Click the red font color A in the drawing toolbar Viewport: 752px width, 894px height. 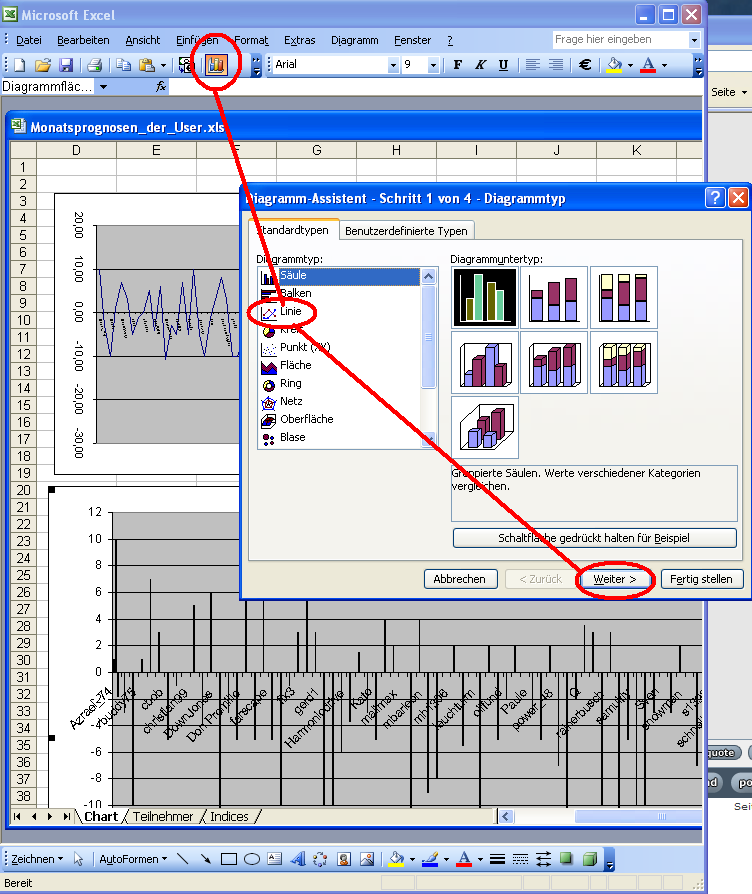[464, 859]
